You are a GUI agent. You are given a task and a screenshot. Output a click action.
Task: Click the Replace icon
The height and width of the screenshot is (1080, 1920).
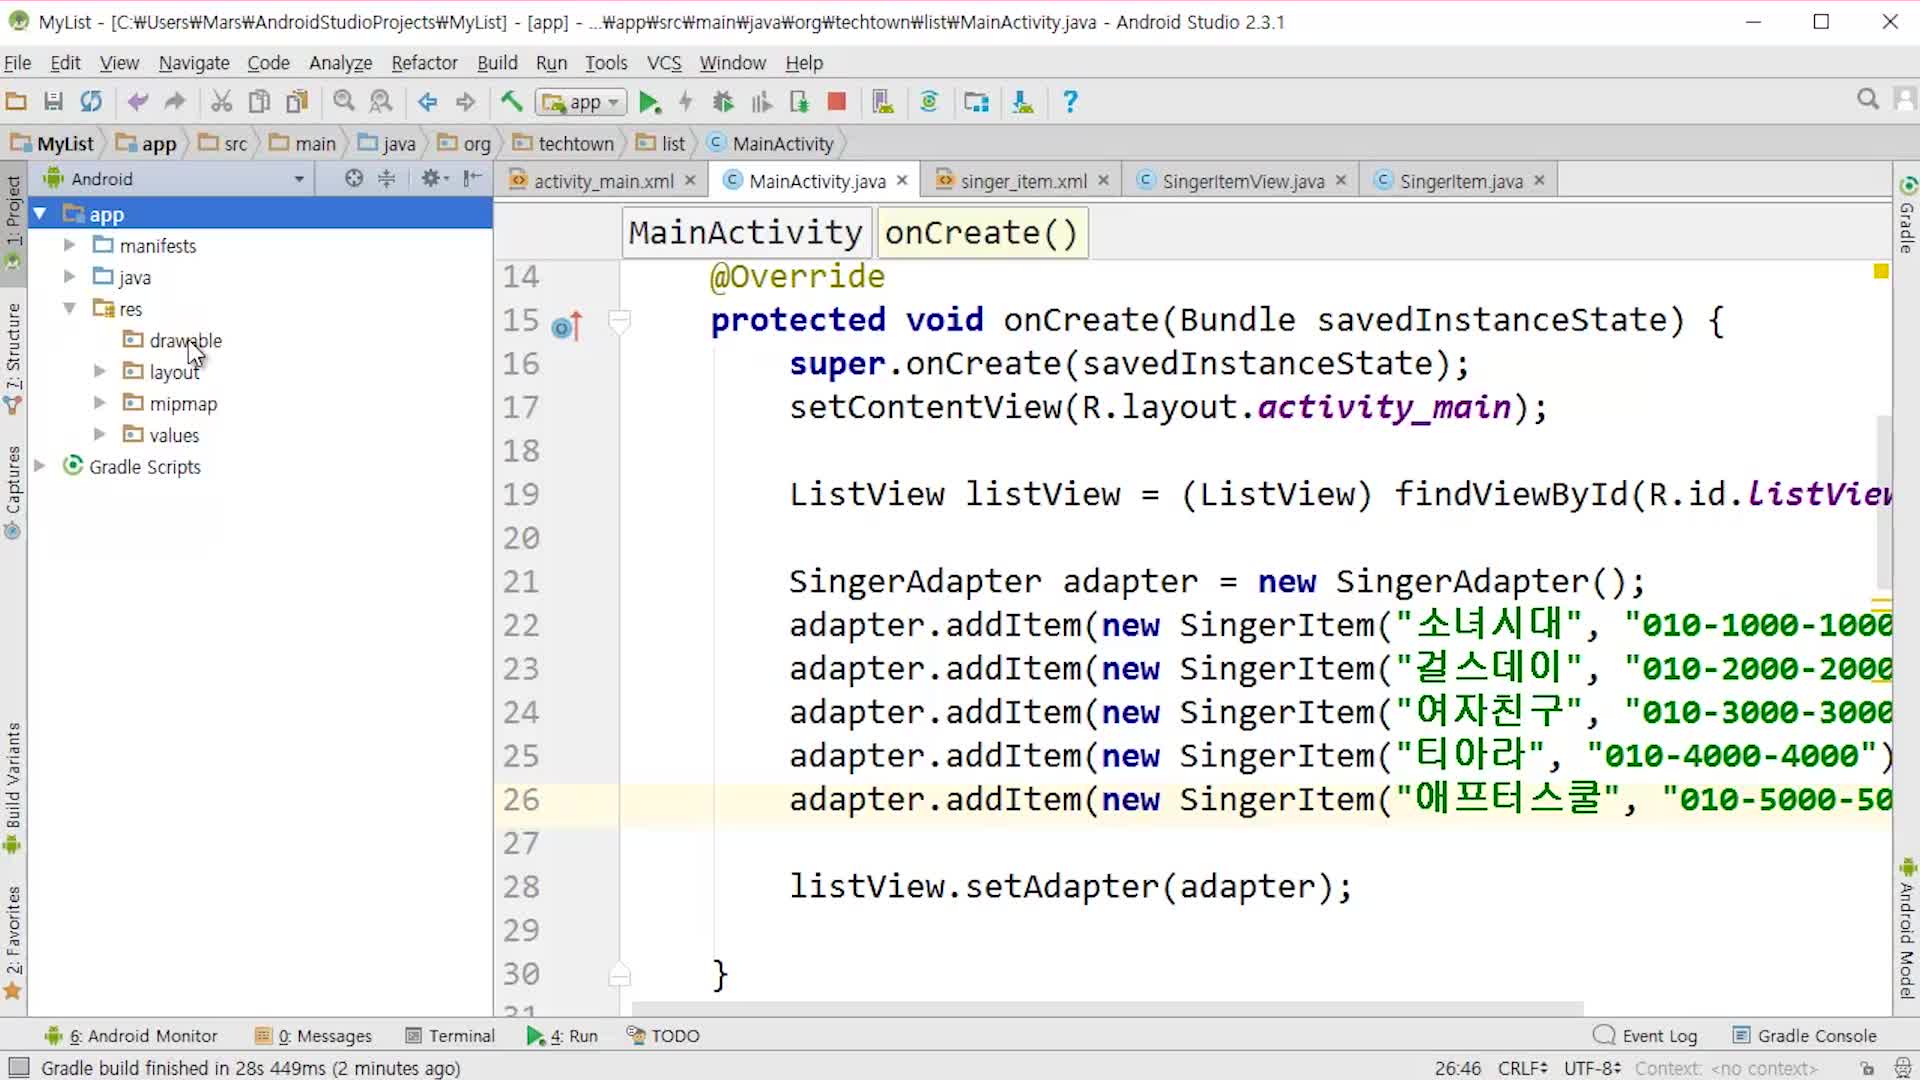pyautogui.click(x=381, y=102)
